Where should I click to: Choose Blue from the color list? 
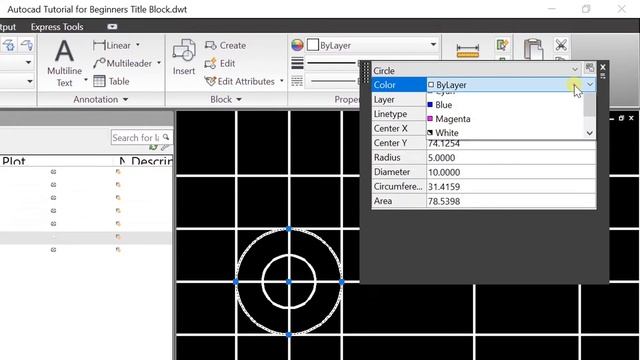click(505, 105)
